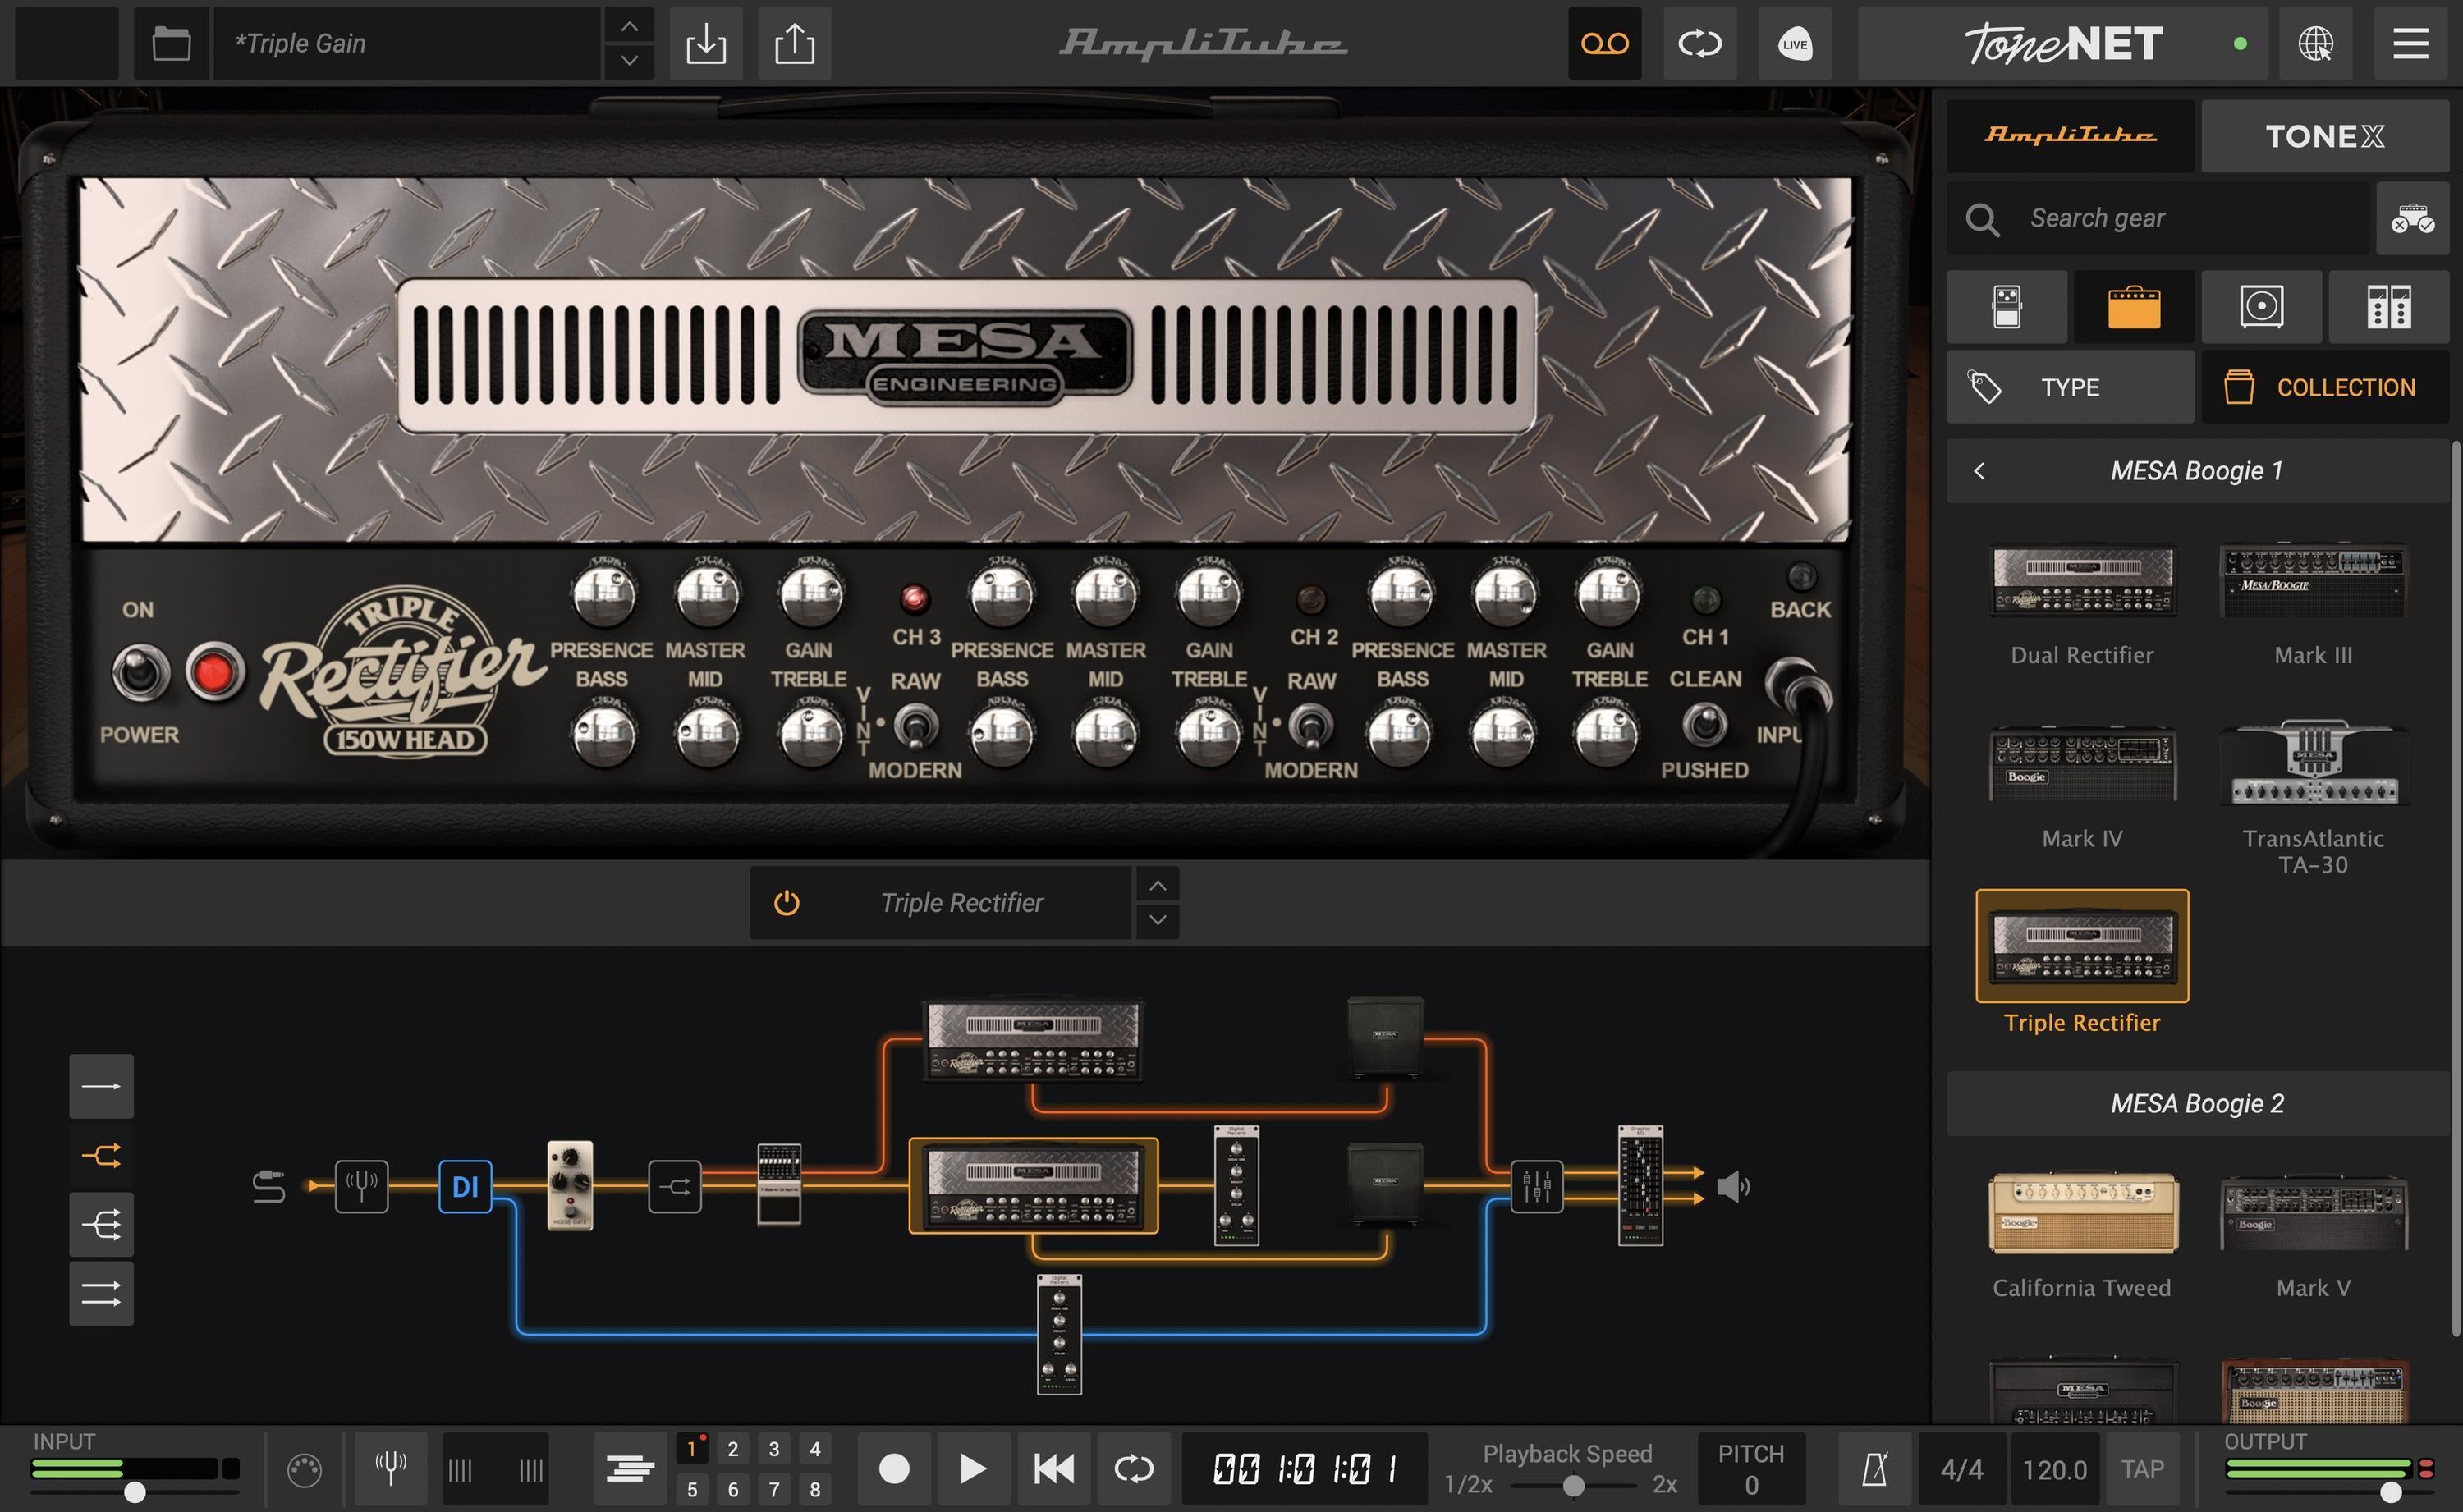Select the California Tweed amp thumbnail

pos(2082,1213)
